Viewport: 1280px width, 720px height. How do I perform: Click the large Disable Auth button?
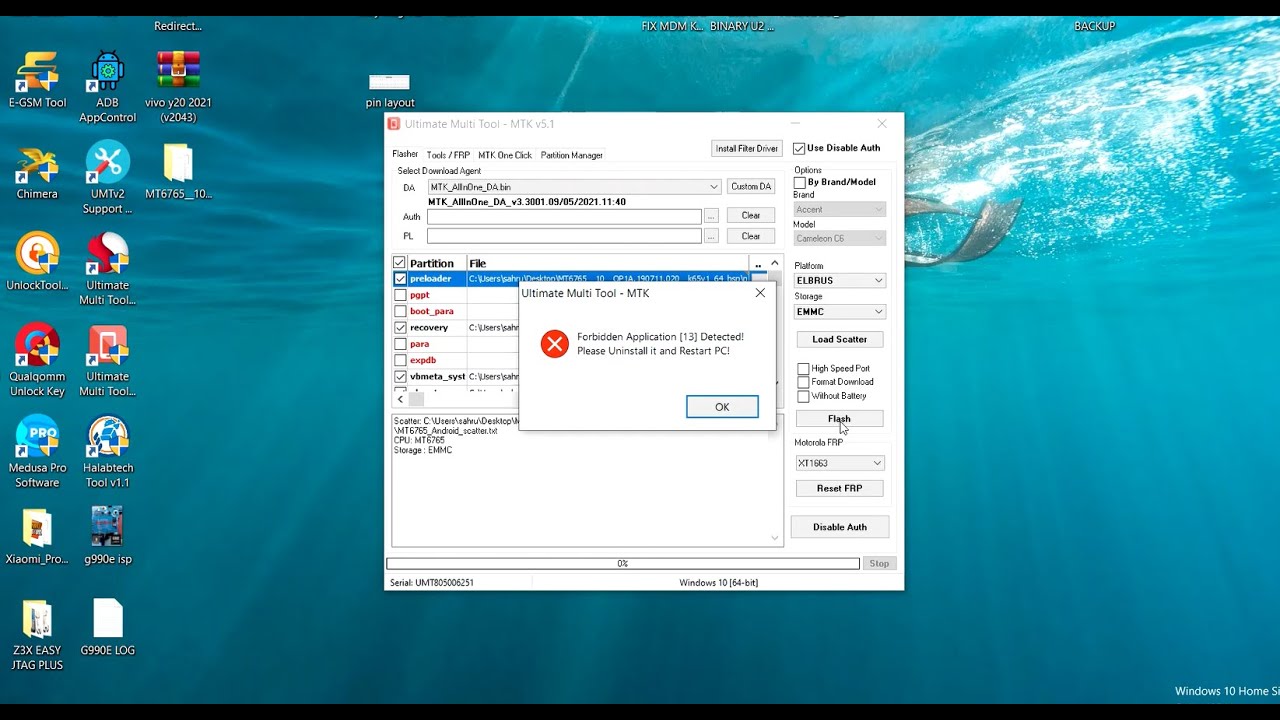pyautogui.click(x=840, y=527)
